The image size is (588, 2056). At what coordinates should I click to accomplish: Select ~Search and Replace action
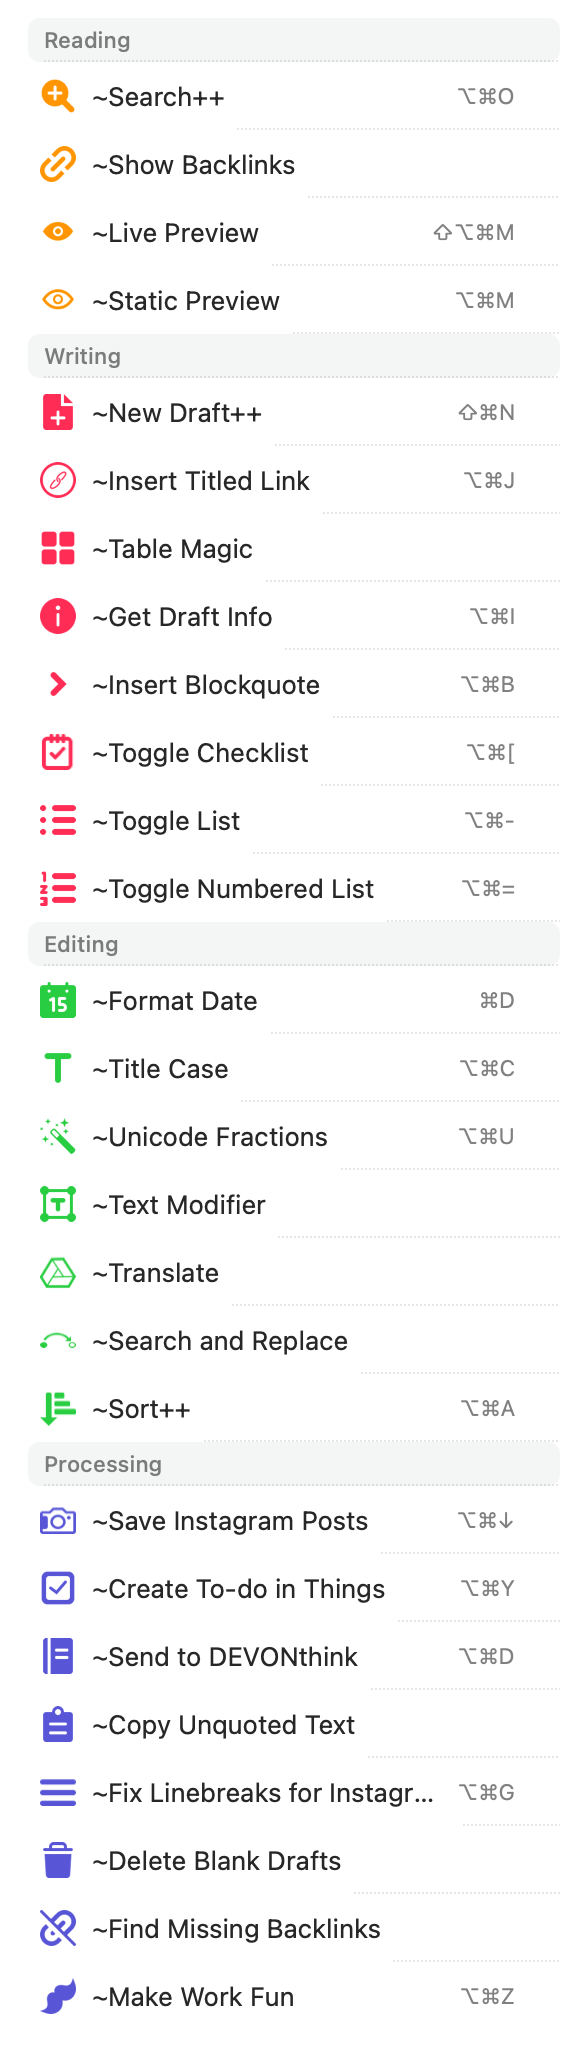(294, 1341)
